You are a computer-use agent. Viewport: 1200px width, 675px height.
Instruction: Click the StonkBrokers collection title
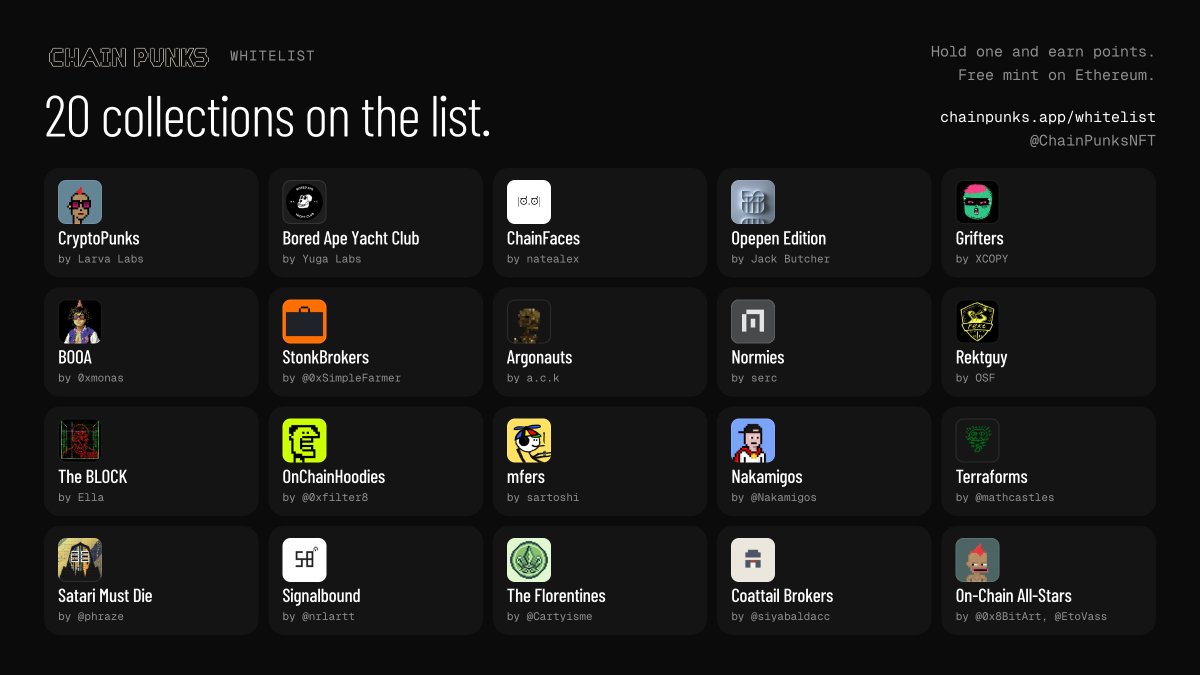point(326,357)
